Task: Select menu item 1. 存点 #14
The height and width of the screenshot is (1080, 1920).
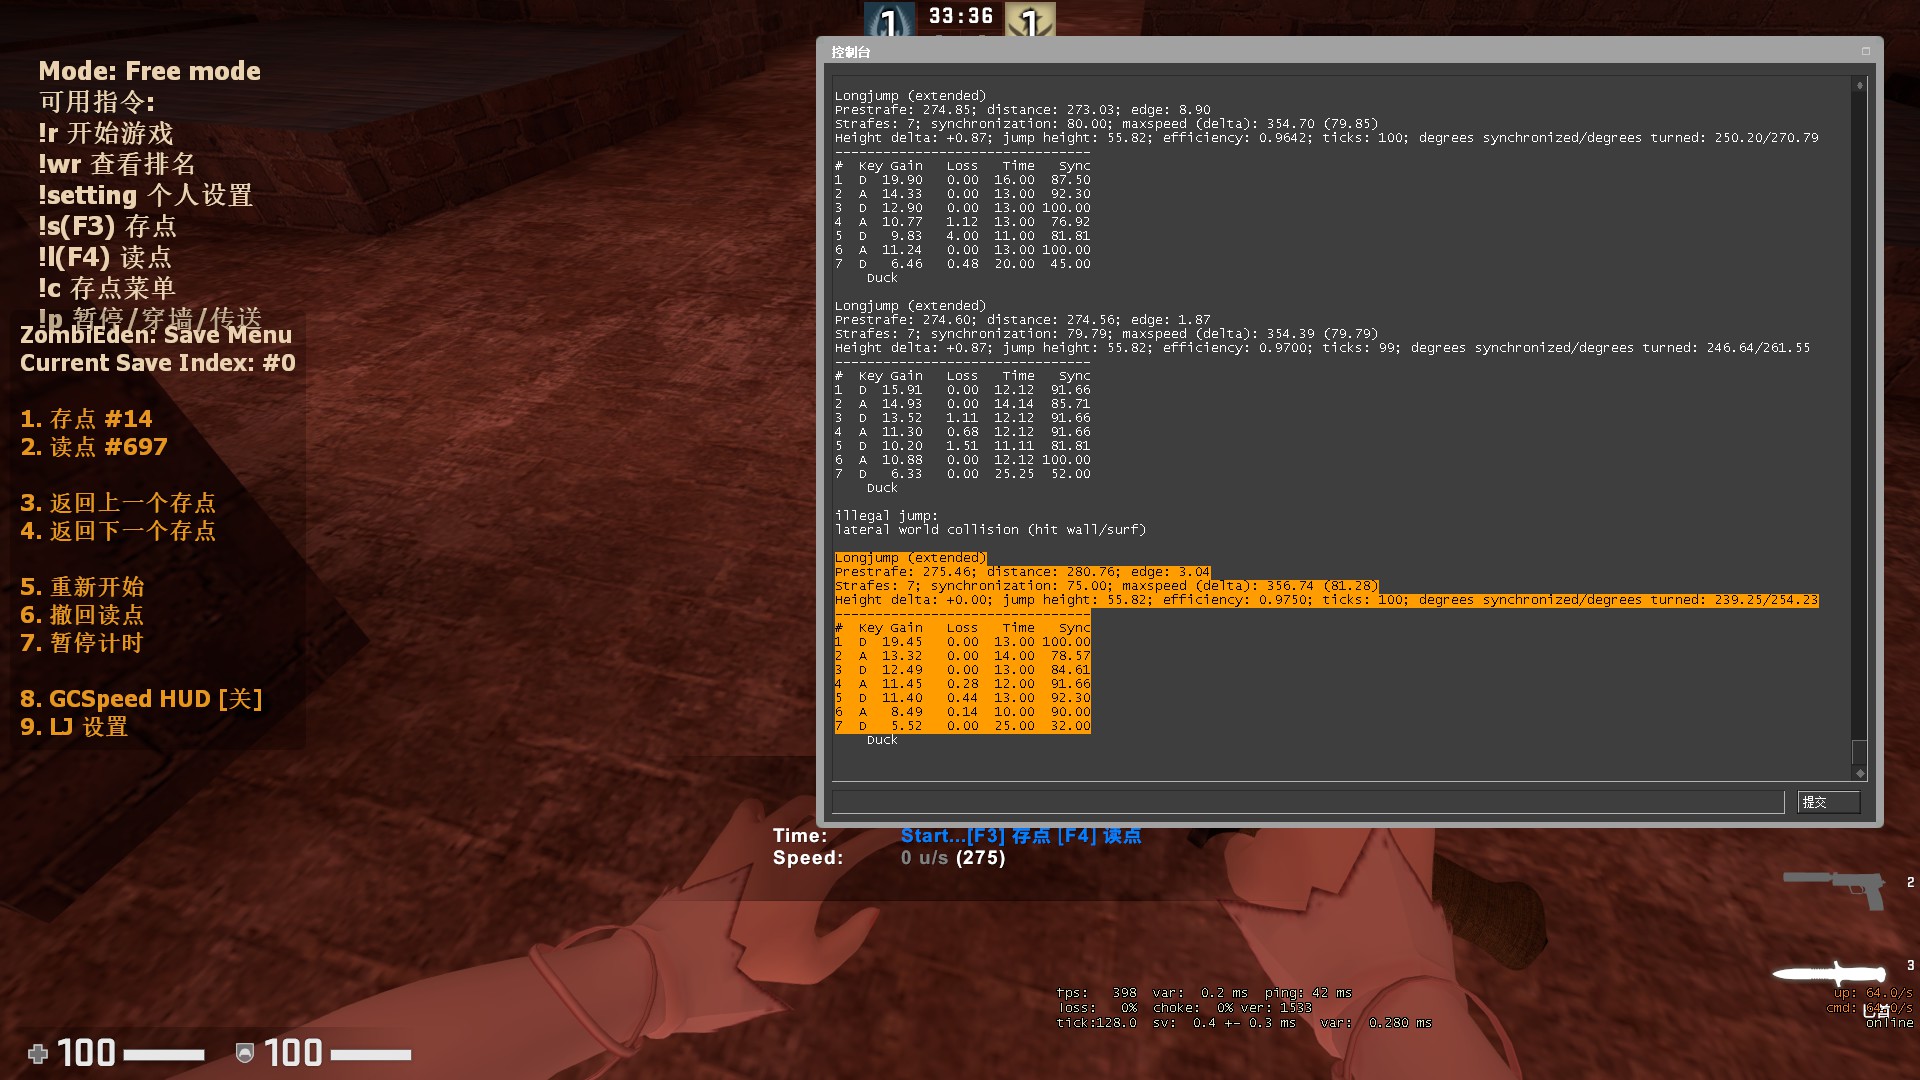Action: pyautogui.click(x=86, y=419)
